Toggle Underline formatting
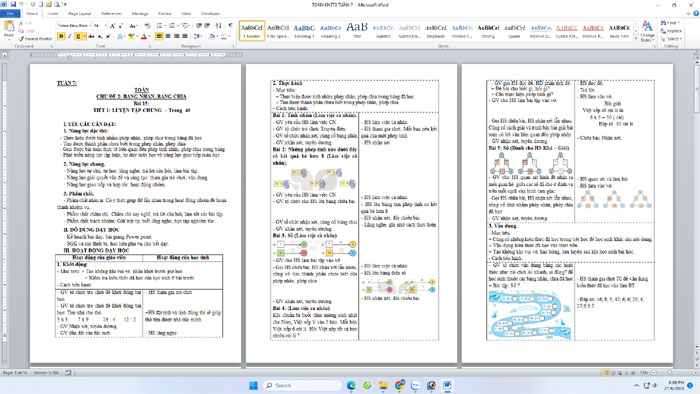 (x=78, y=37)
